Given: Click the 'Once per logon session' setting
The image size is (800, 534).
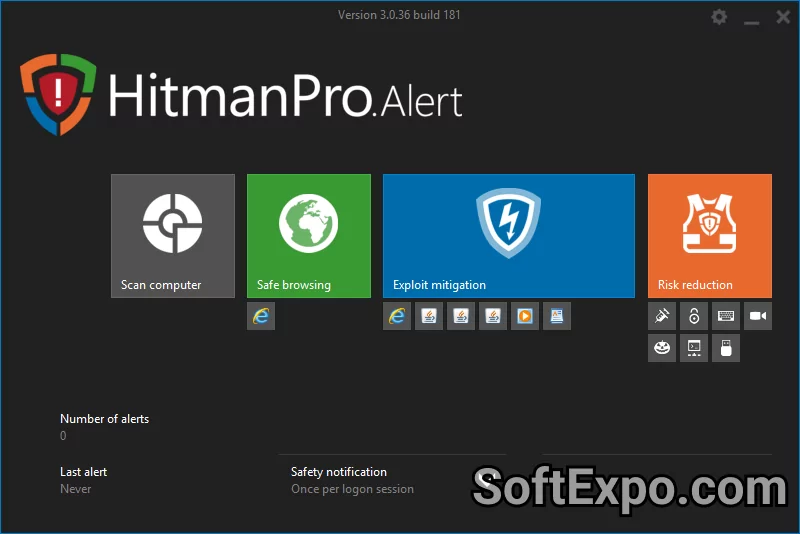Looking at the screenshot, I should click(352, 489).
